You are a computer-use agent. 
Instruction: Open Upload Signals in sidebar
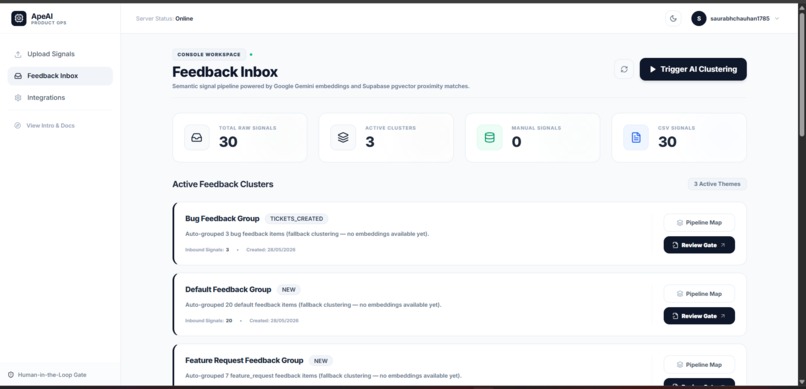click(x=60, y=54)
